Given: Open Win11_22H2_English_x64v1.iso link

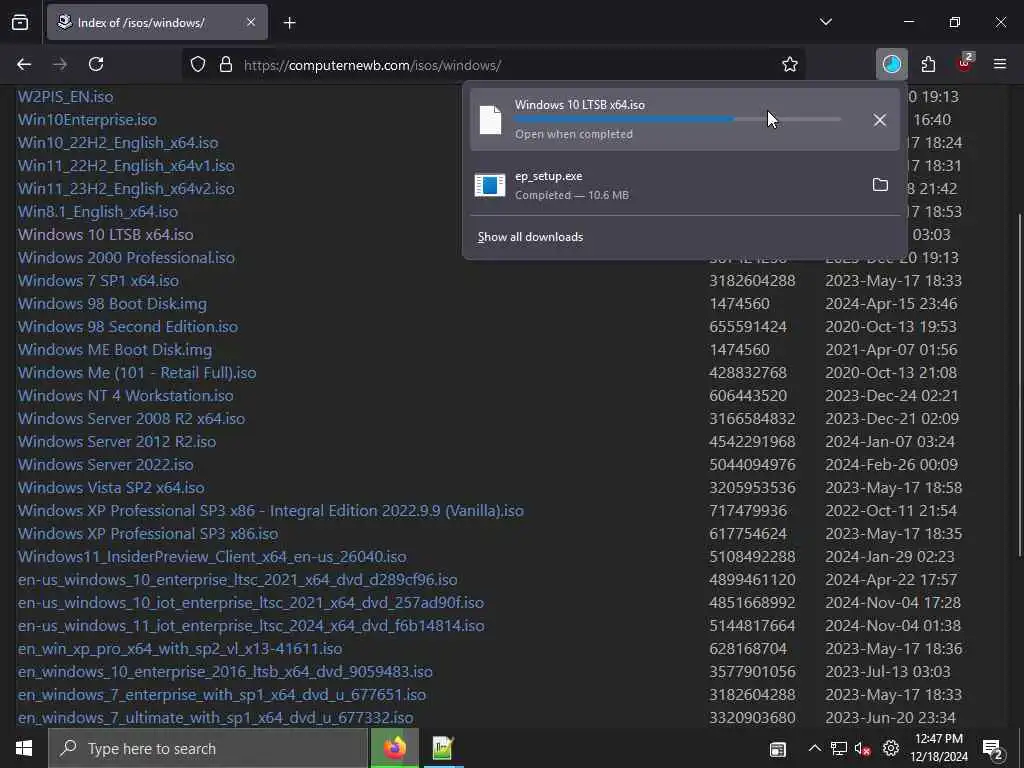Looking at the screenshot, I should [x=126, y=165].
